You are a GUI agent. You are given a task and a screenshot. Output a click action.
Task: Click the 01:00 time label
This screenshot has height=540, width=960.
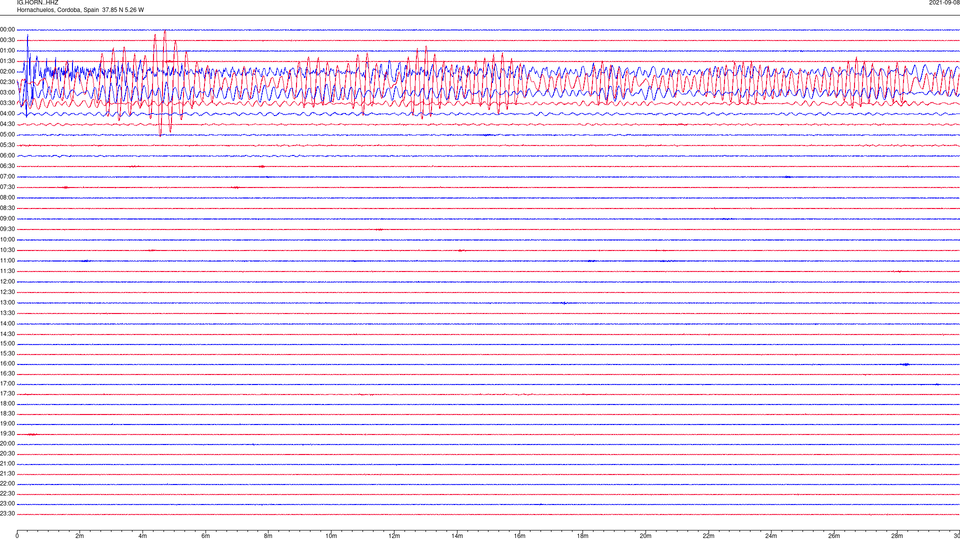point(7,51)
